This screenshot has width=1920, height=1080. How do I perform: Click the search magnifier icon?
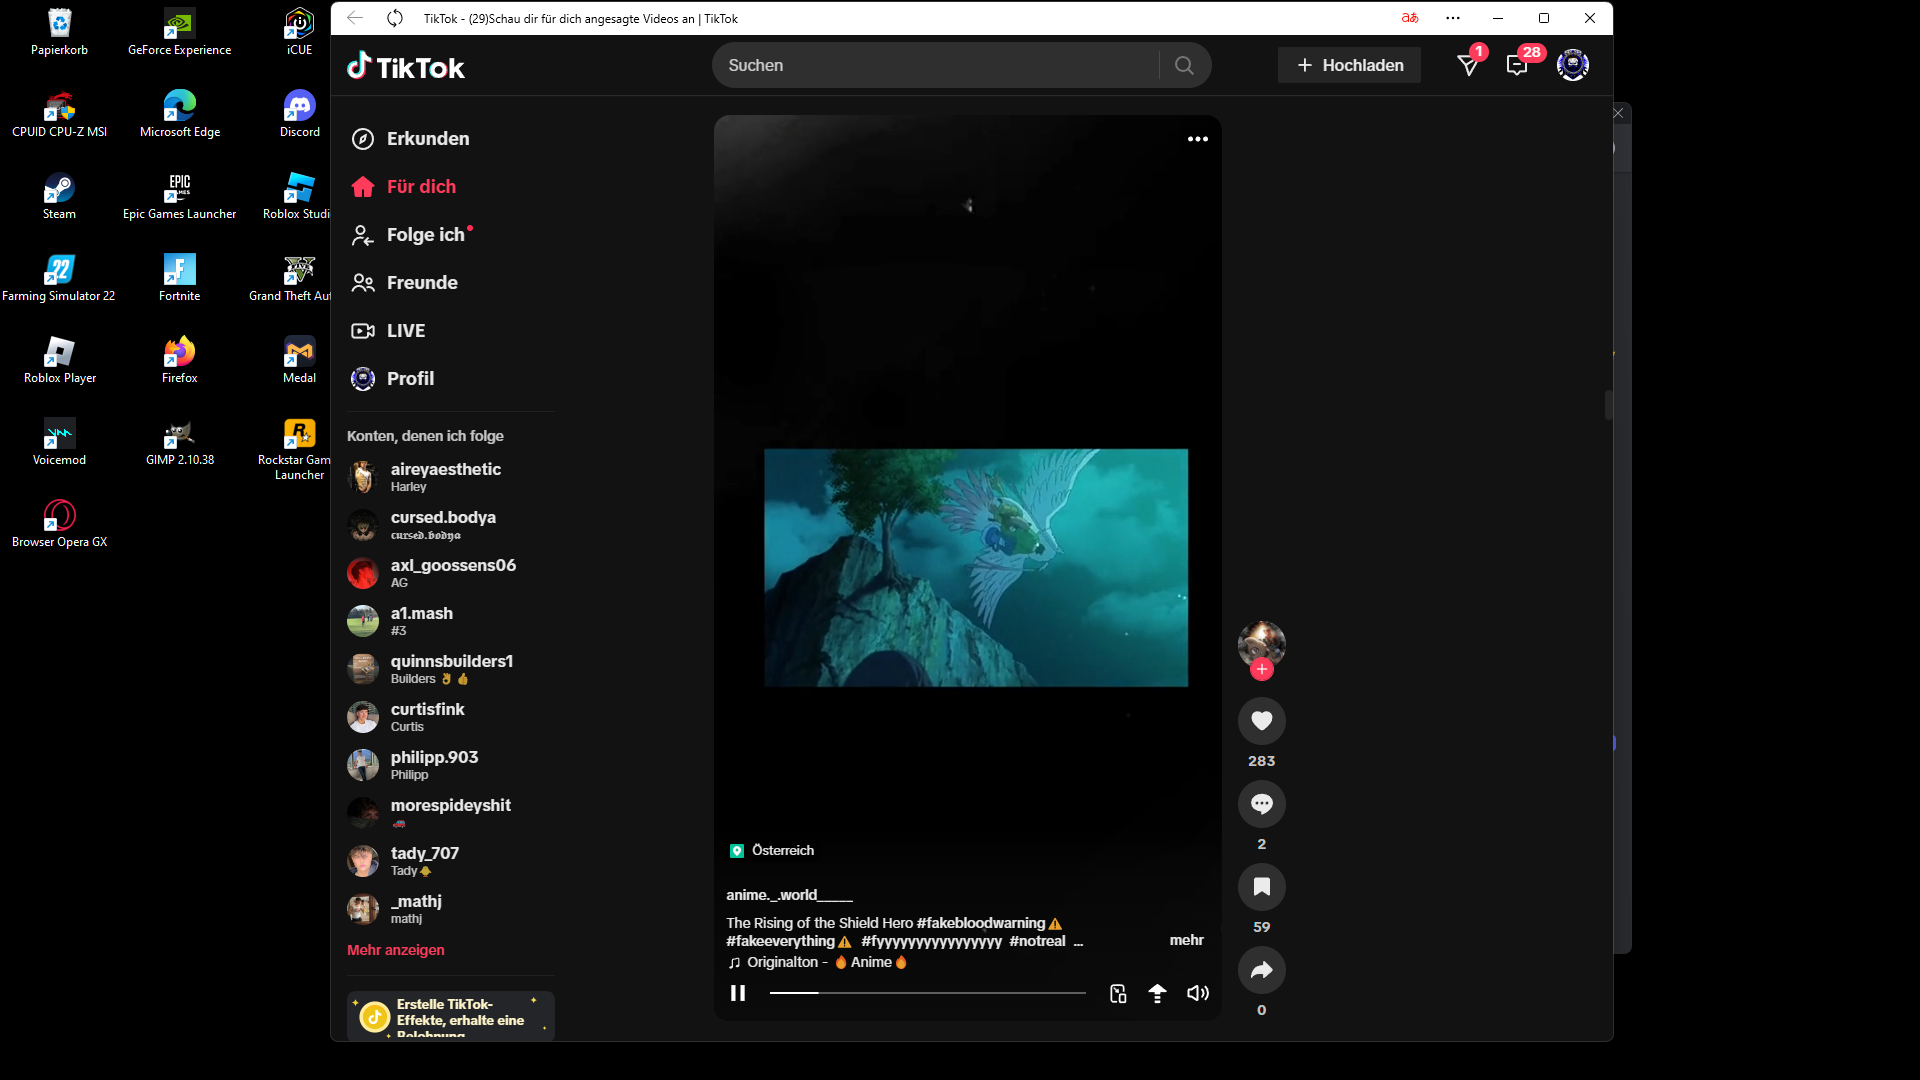point(1184,65)
